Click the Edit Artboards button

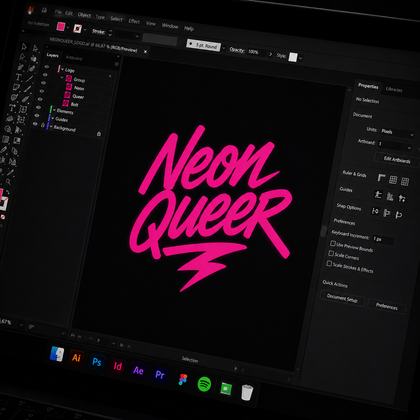point(397,160)
